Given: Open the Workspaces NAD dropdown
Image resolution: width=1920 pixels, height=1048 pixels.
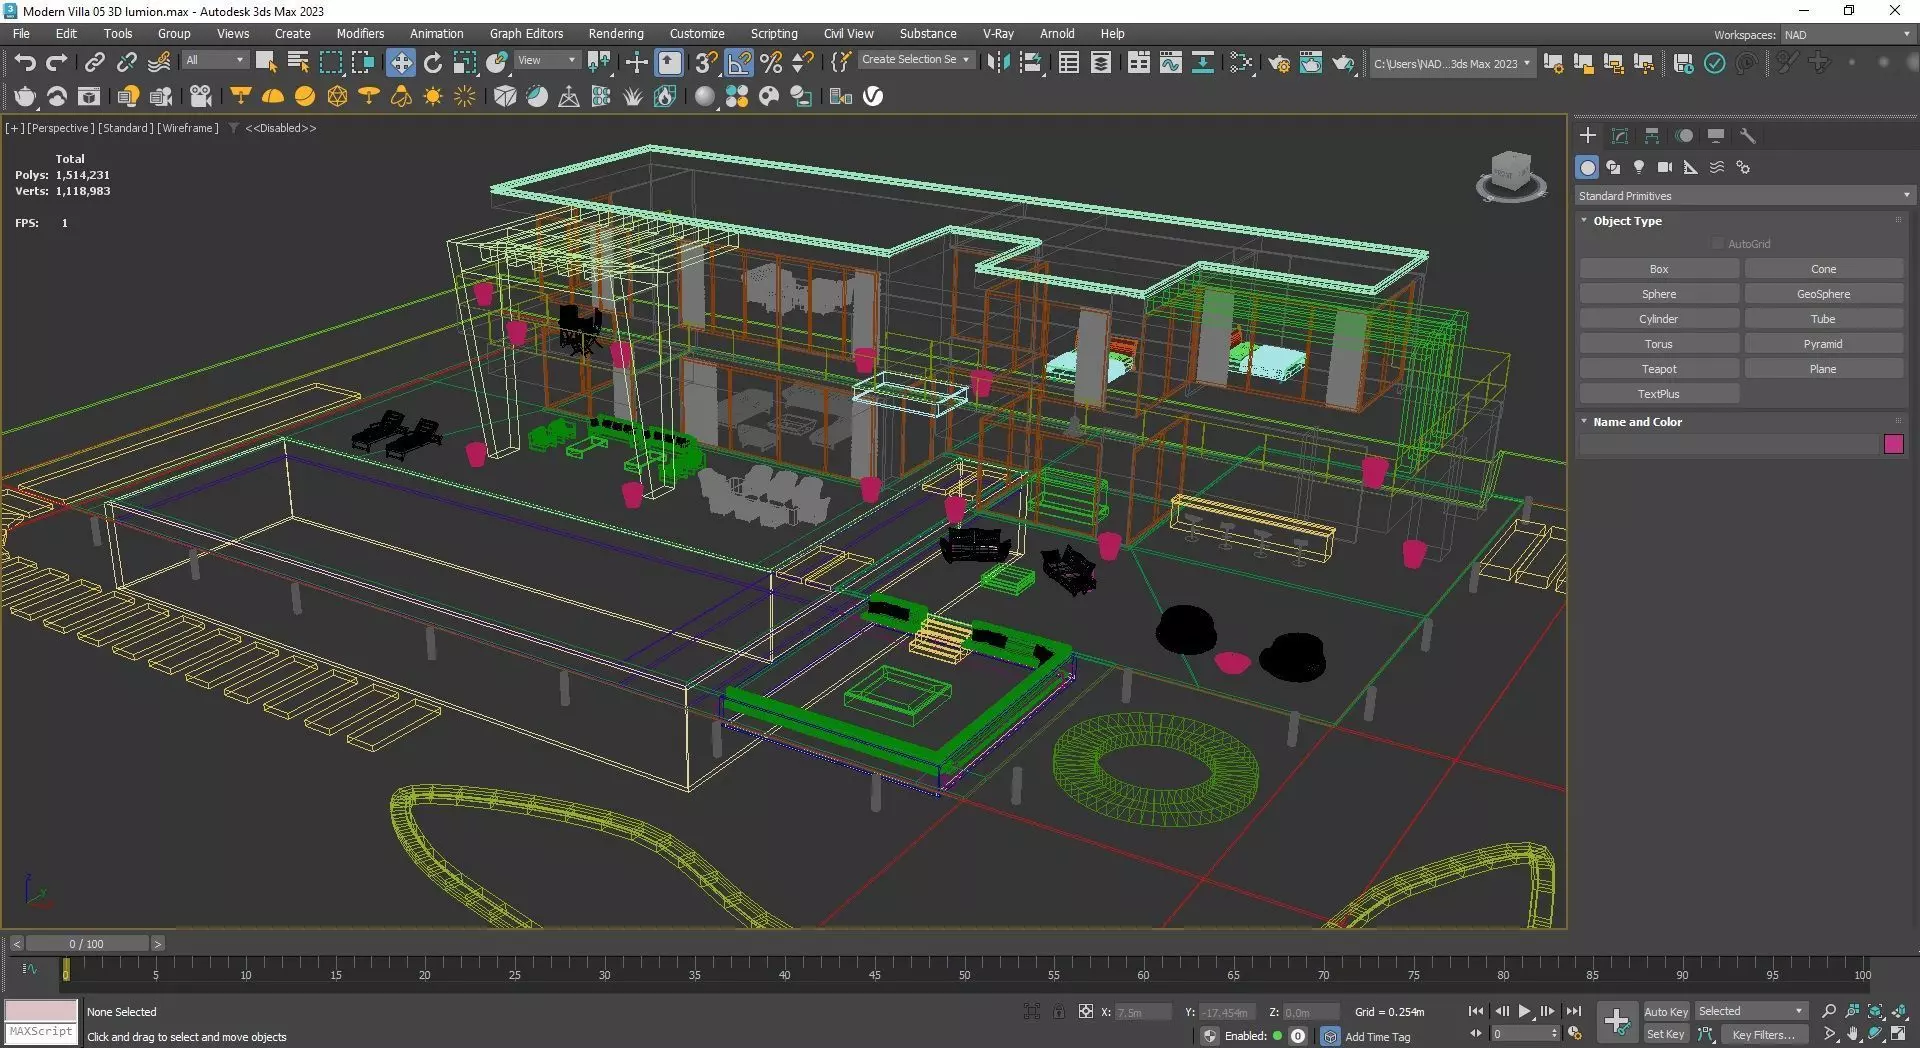Looking at the screenshot, I should click(x=1847, y=35).
